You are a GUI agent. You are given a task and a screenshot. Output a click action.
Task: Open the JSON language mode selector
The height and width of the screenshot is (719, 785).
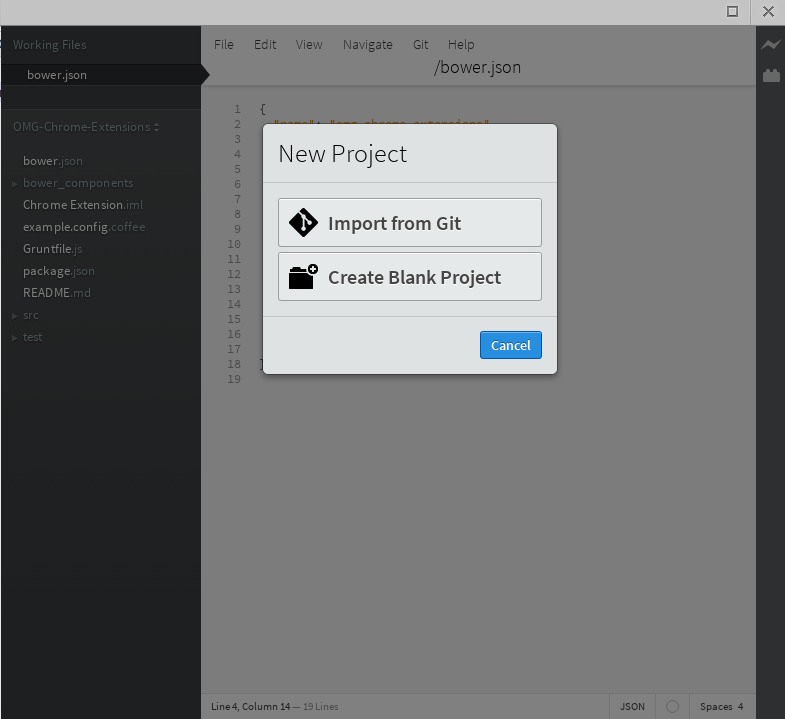[632, 706]
